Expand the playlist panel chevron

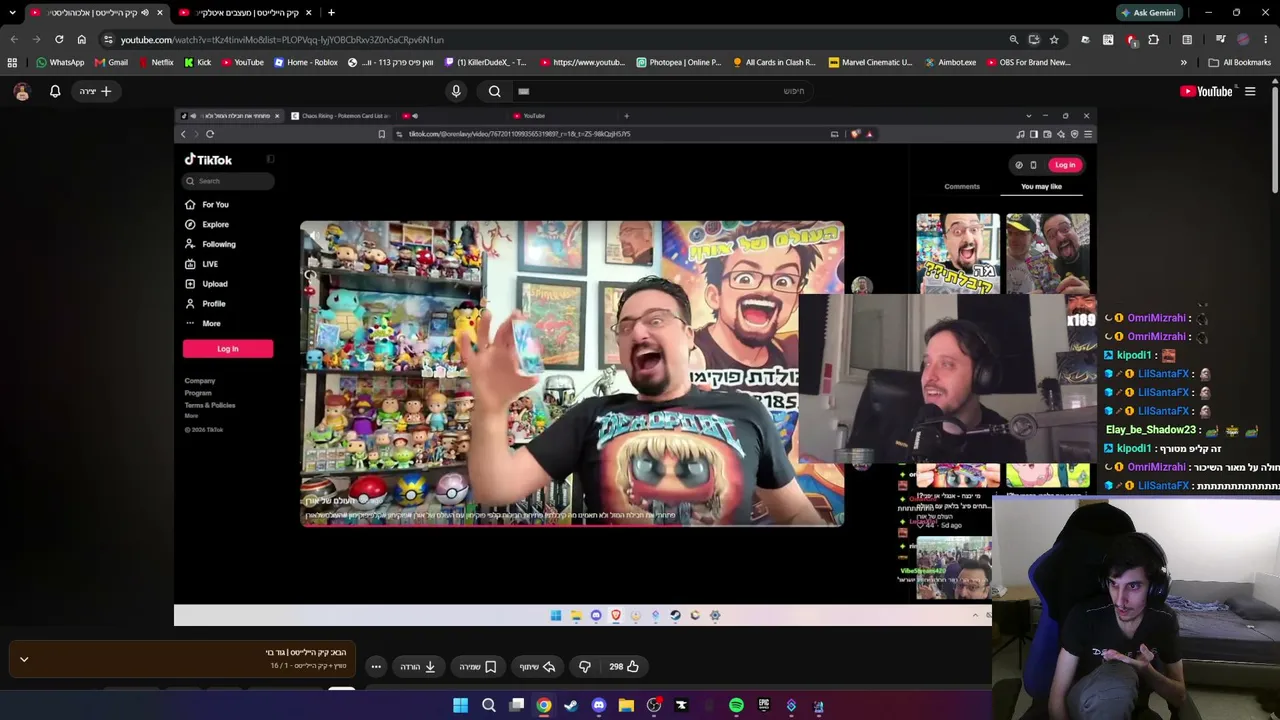point(24,660)
